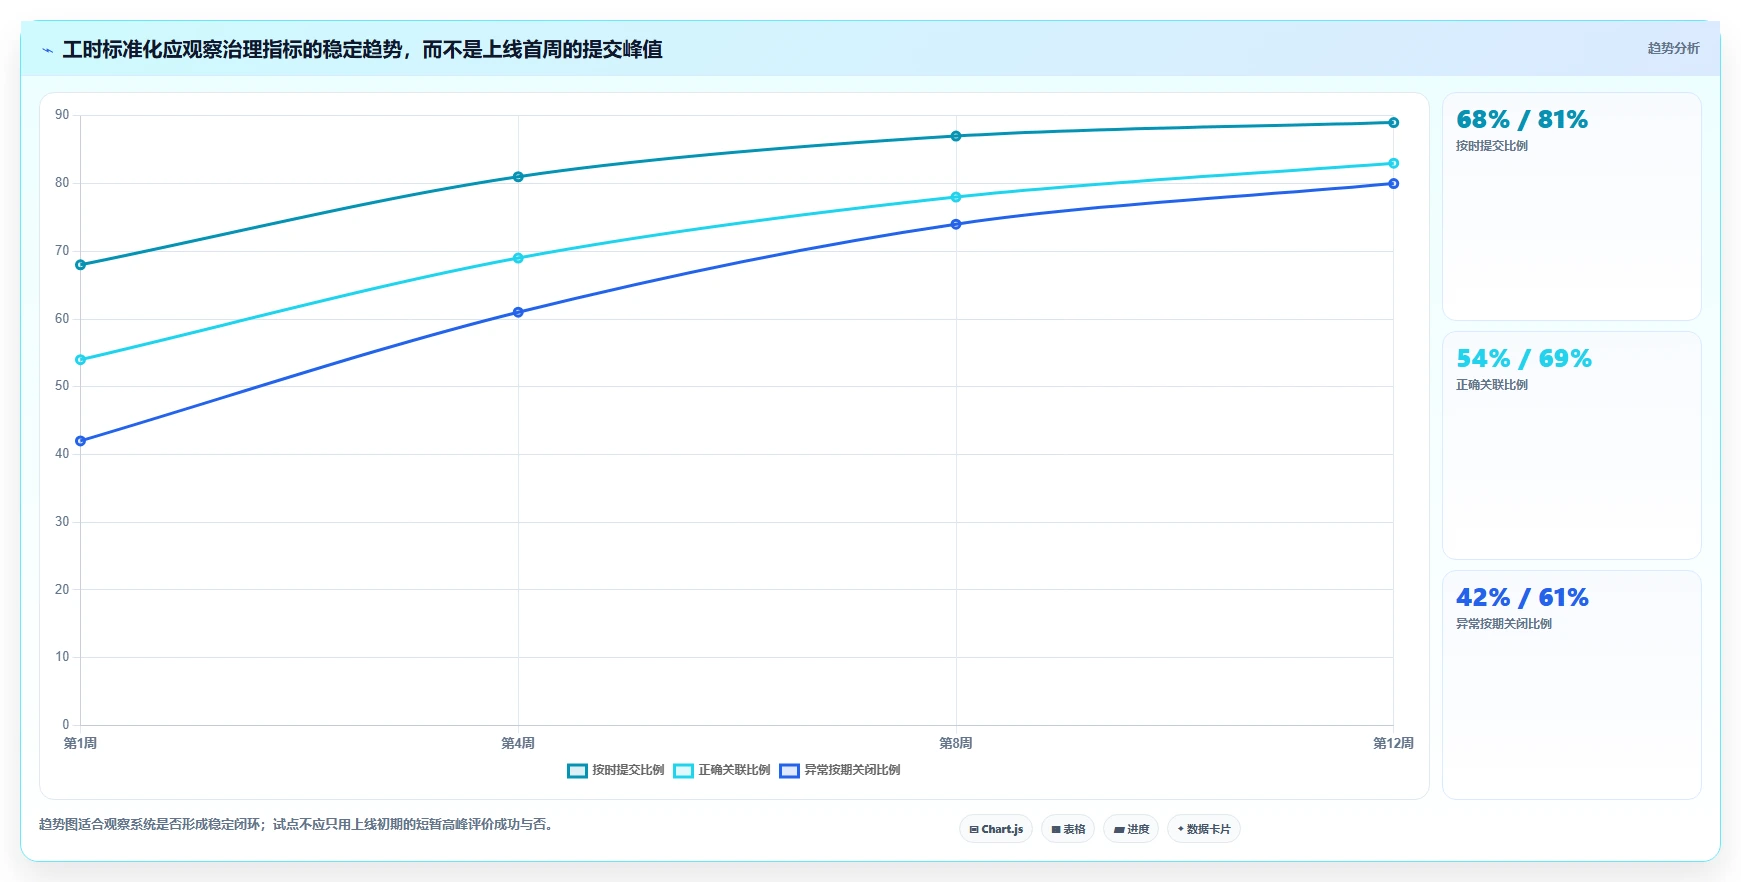
Task: Click the 按时提交比例 point at 第1周
Action: [x=80, y=265]
